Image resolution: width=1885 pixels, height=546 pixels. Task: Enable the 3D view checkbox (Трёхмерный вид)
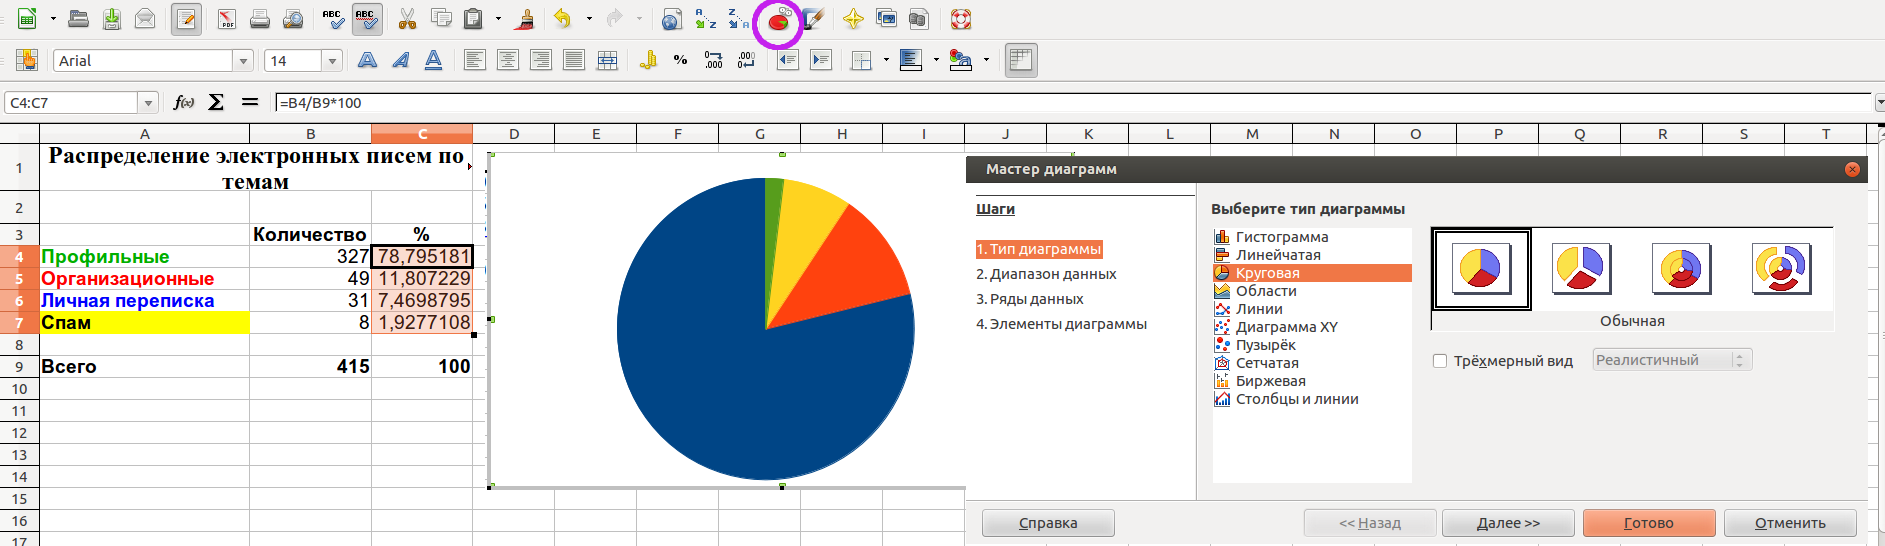[x=1440, y=361]
